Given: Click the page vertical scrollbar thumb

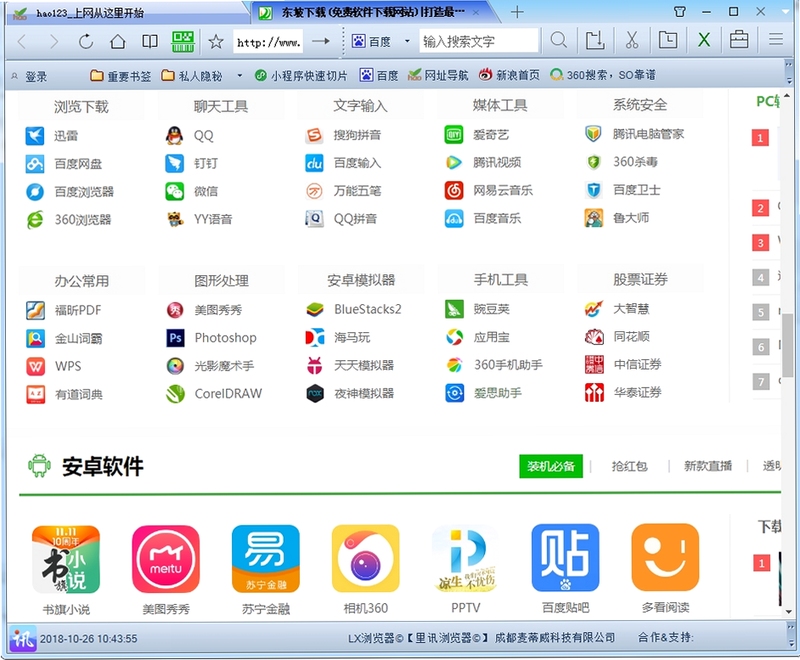Looking at the screenshot, I should point(788,345).
